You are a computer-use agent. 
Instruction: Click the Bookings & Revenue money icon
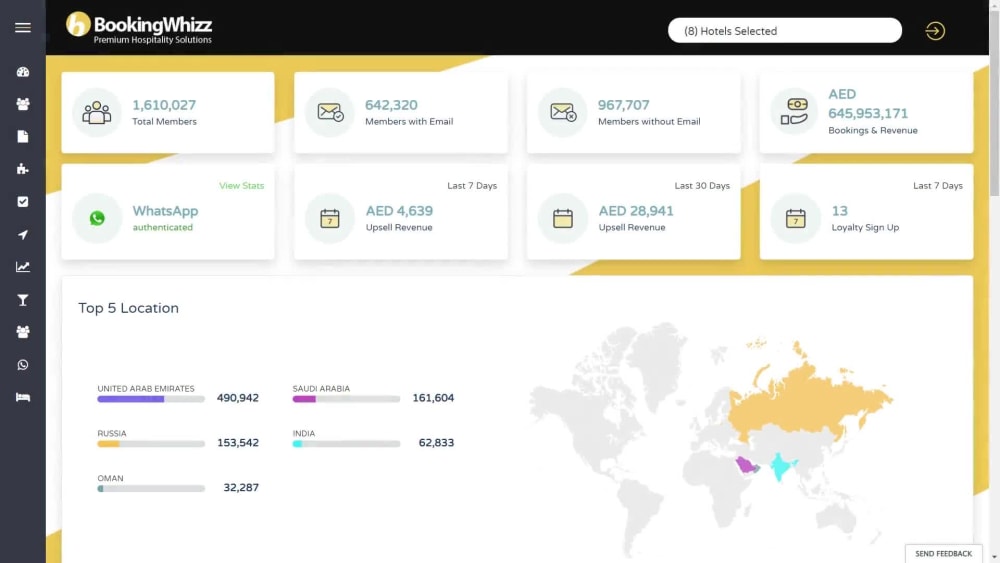coord(795,112)
